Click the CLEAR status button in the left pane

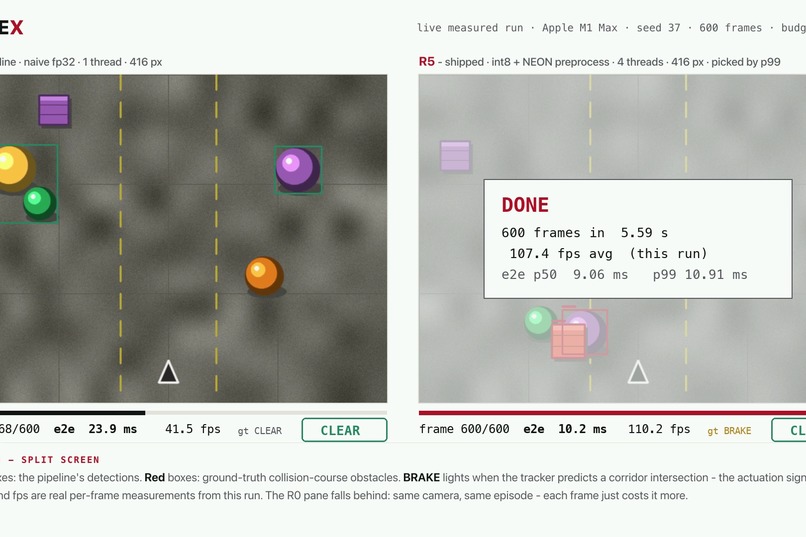click(344, 430)
